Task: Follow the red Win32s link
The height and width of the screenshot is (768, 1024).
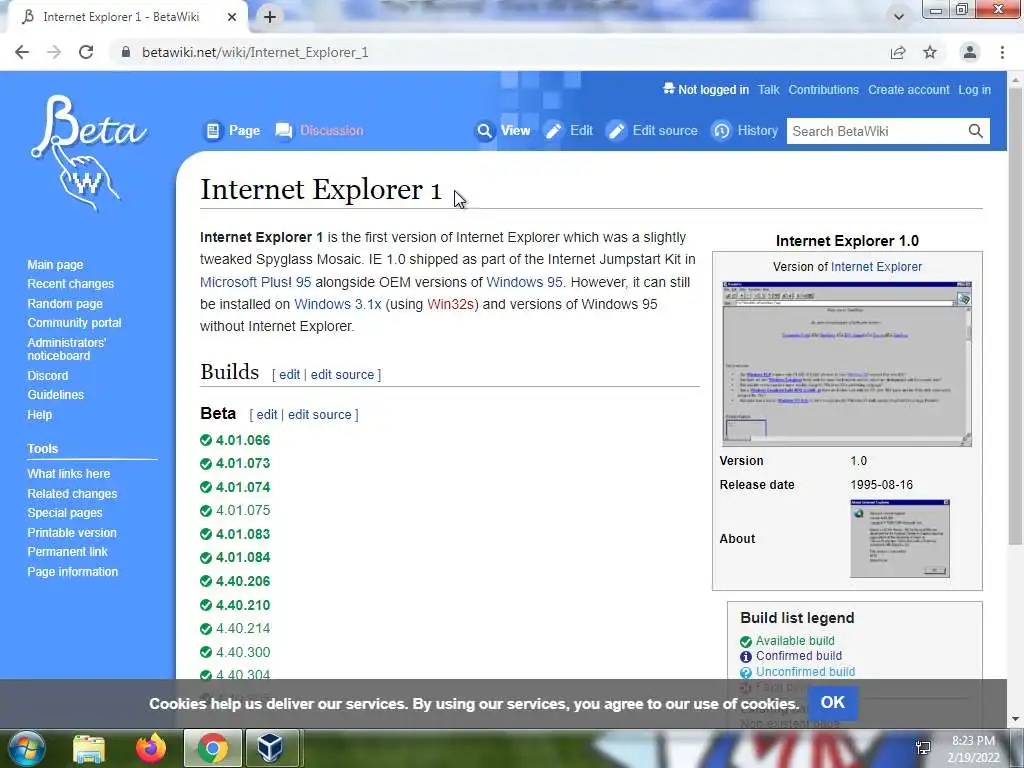Action: tap(451, 304)
